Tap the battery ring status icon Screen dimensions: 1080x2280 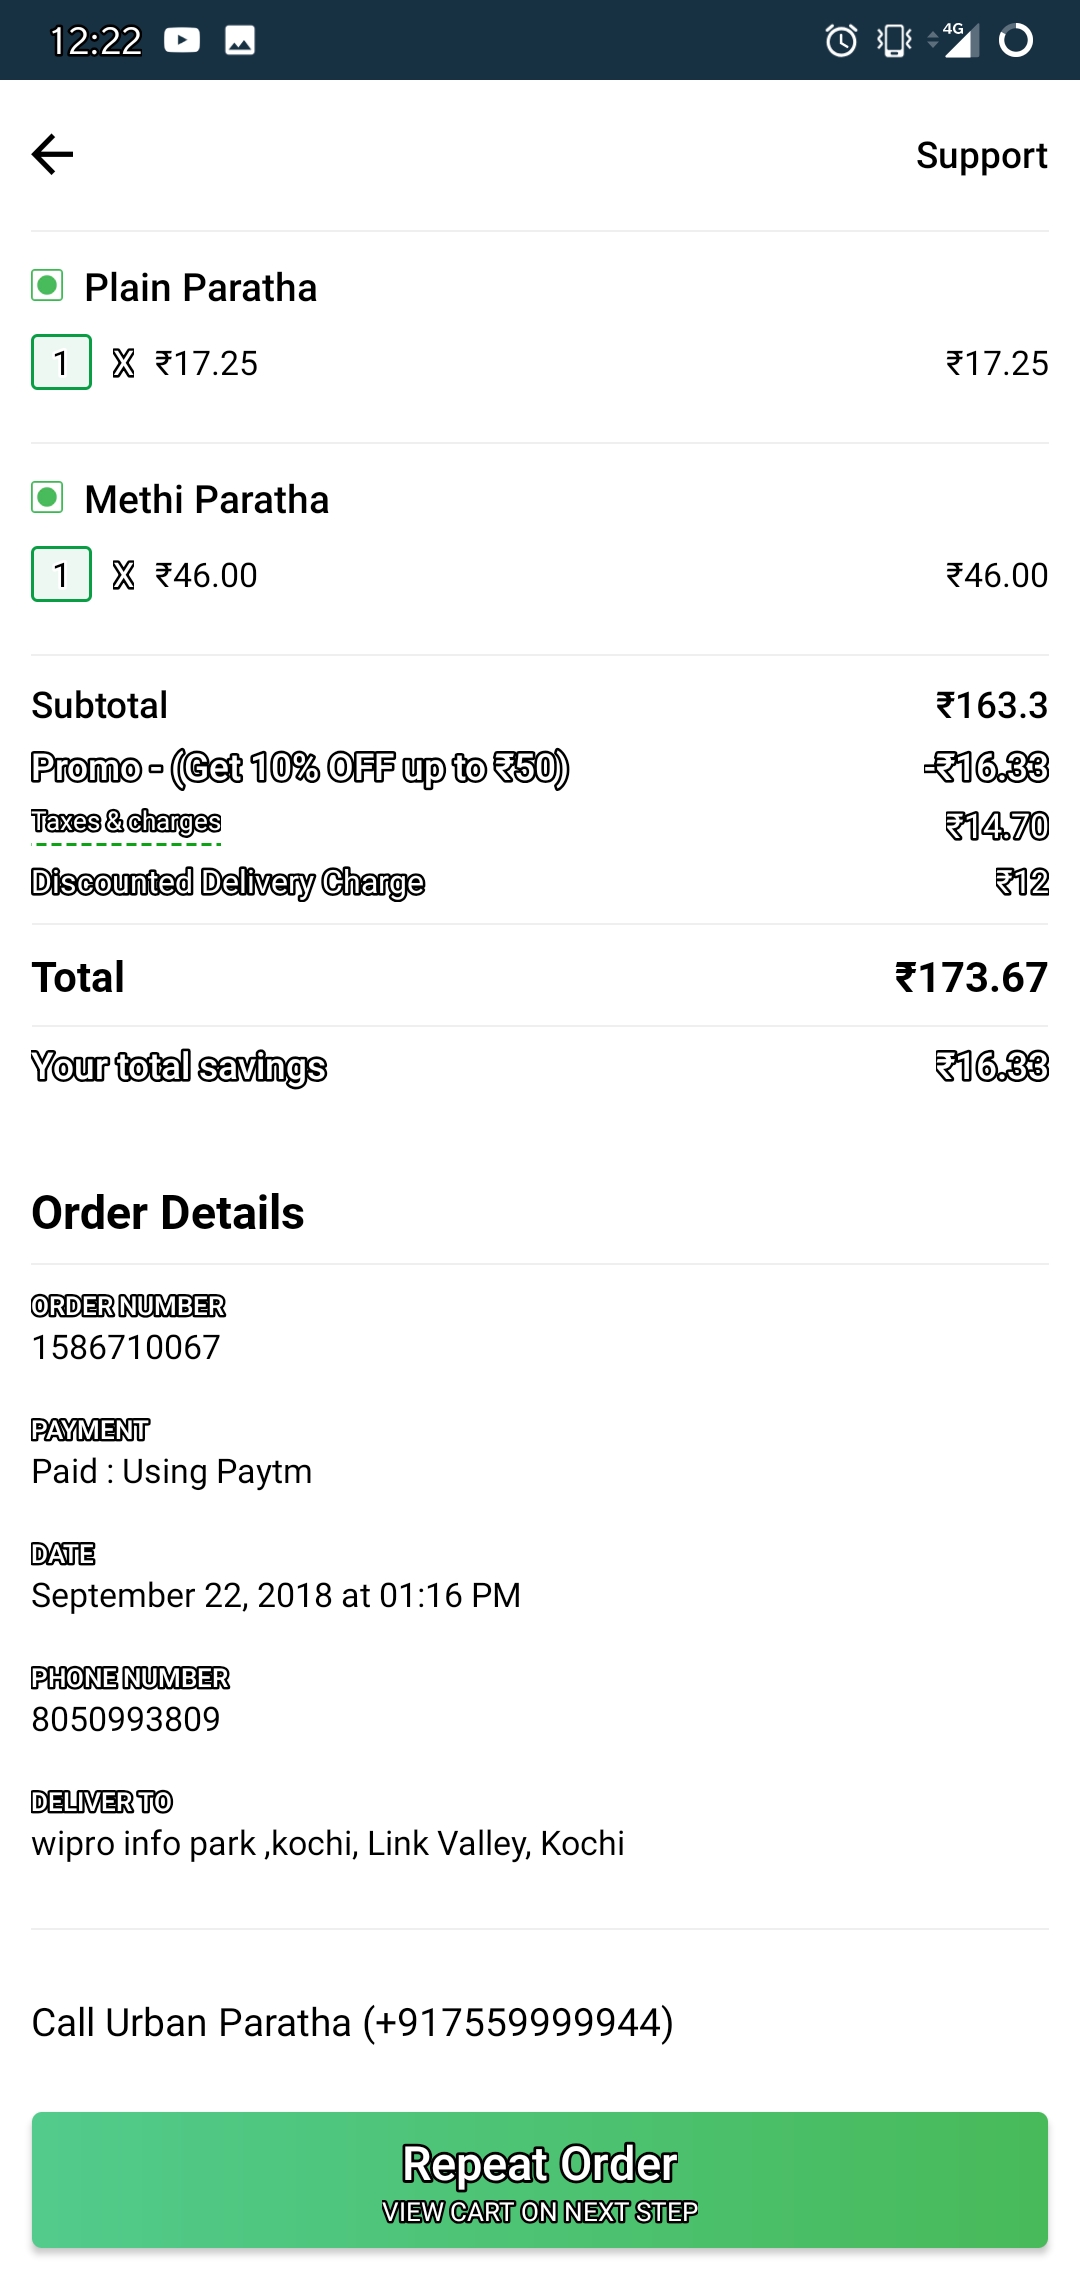pos(1016,41)
